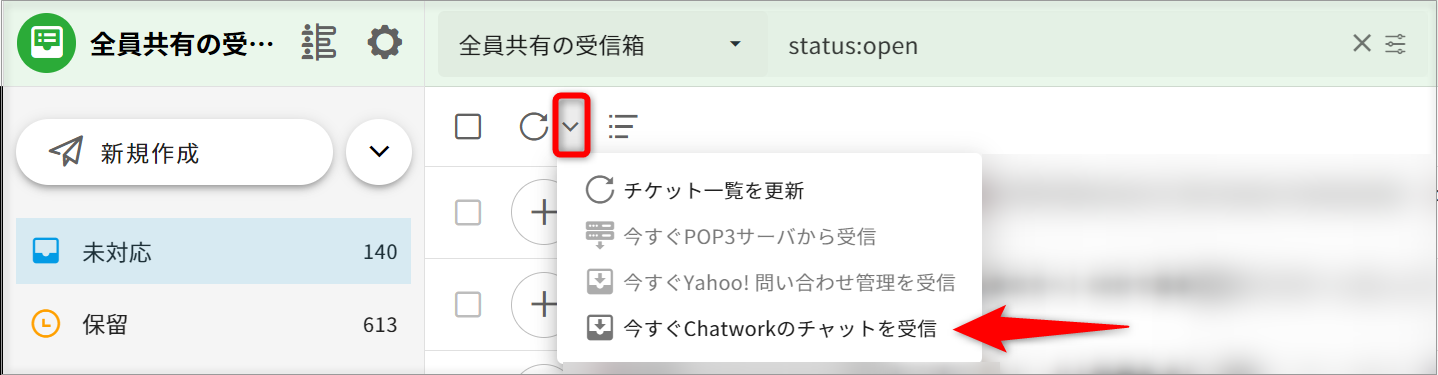Open search filter options slider icon
The height and width of the screenshot is (375, 1438).
1396,44
